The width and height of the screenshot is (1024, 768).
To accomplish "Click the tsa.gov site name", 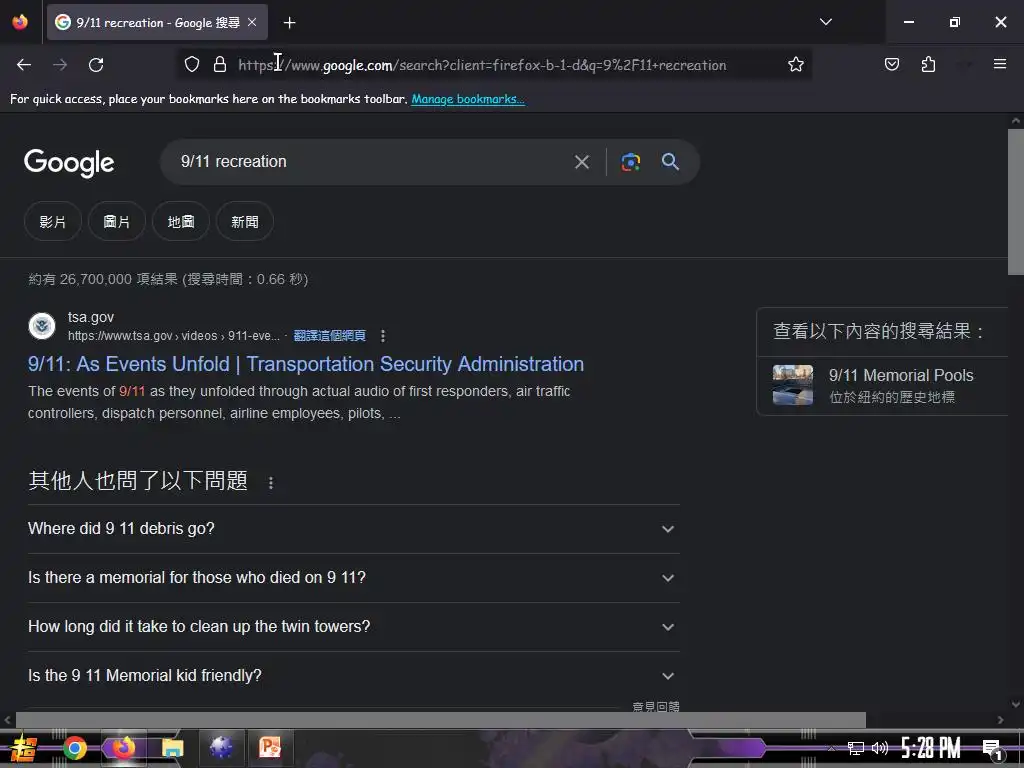I will pyautogui.click(x=91, y=317).
